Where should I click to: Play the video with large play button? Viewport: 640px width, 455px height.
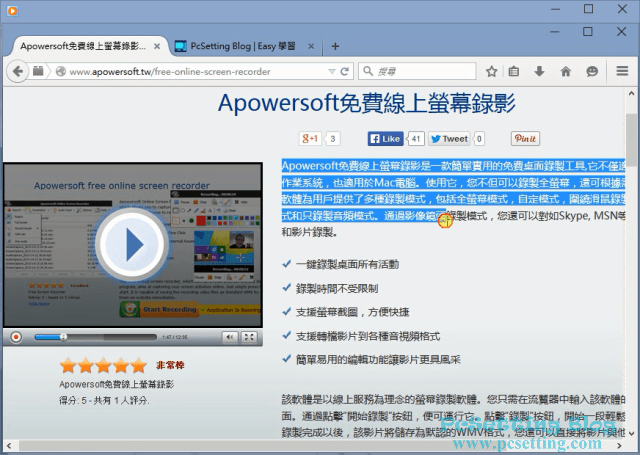tap(131, 245)
